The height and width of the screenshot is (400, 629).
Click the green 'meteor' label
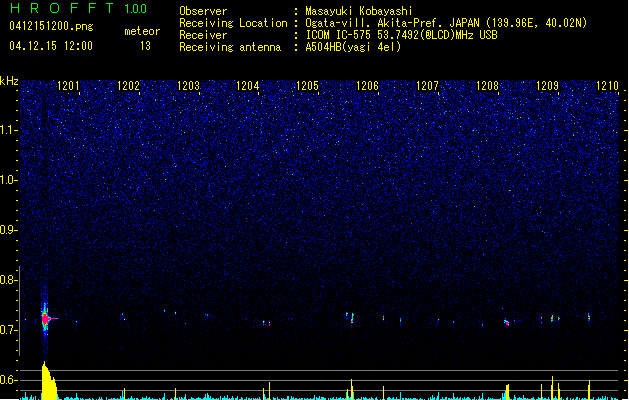[142, 31]
